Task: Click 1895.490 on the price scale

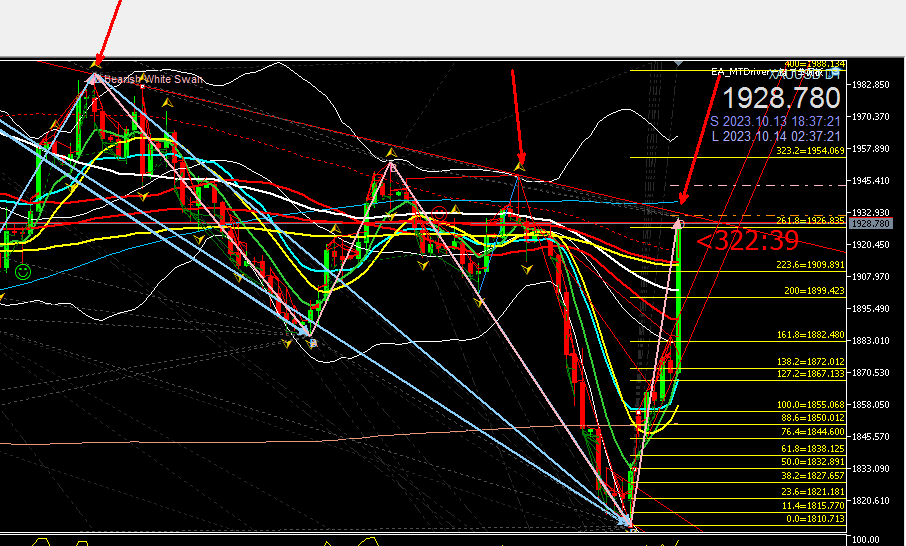Action: [871, 309]
